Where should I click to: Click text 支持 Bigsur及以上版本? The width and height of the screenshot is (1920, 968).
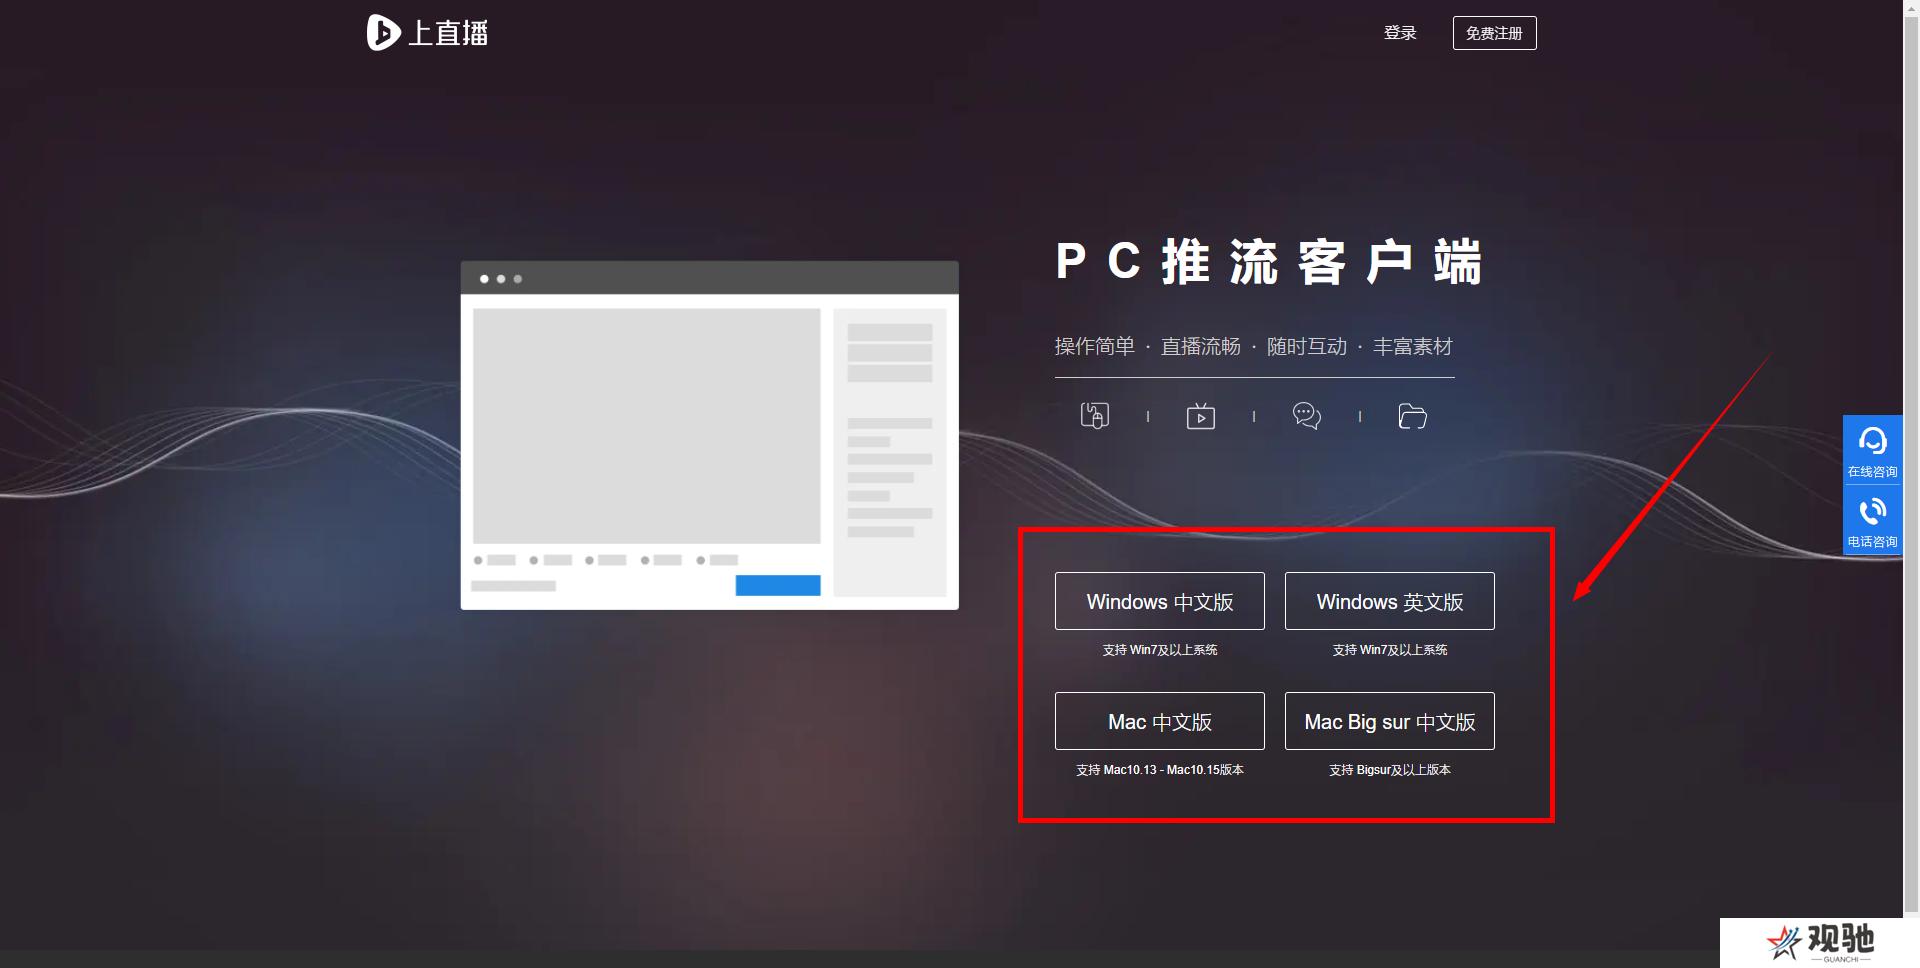click(x=1389, y=770)
